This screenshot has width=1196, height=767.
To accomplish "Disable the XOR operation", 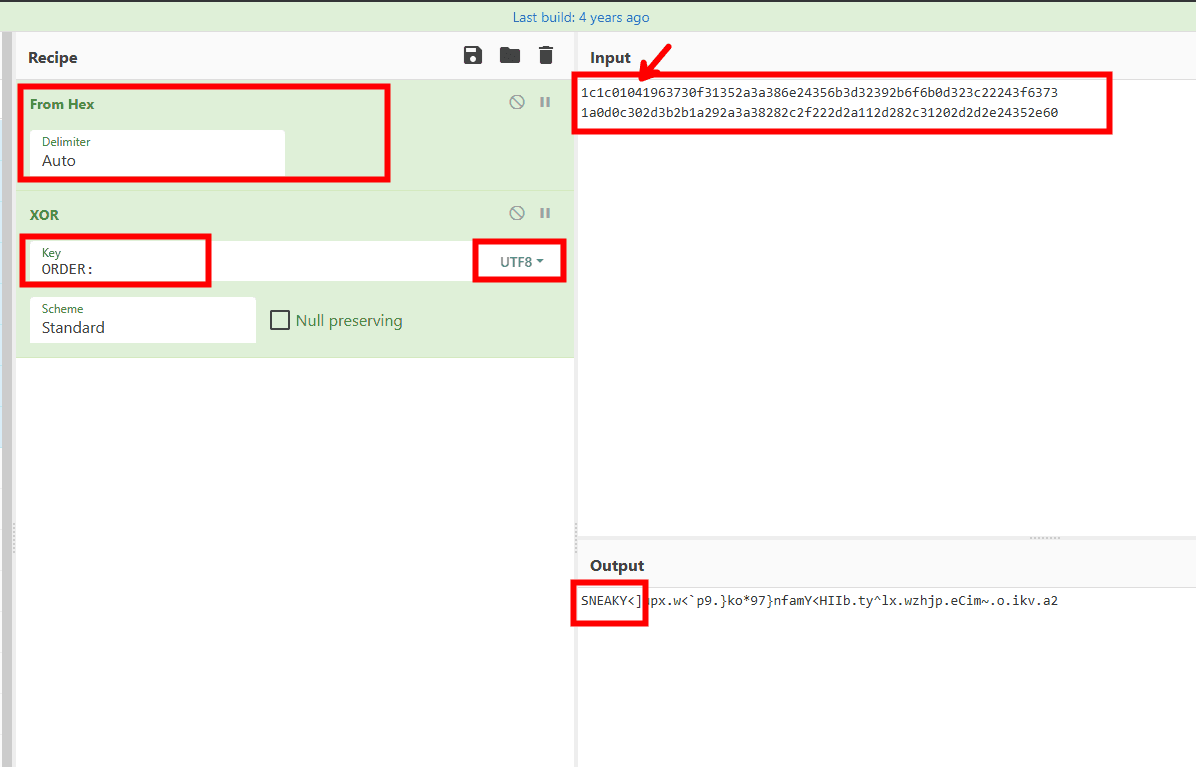I will coord(517,213).
